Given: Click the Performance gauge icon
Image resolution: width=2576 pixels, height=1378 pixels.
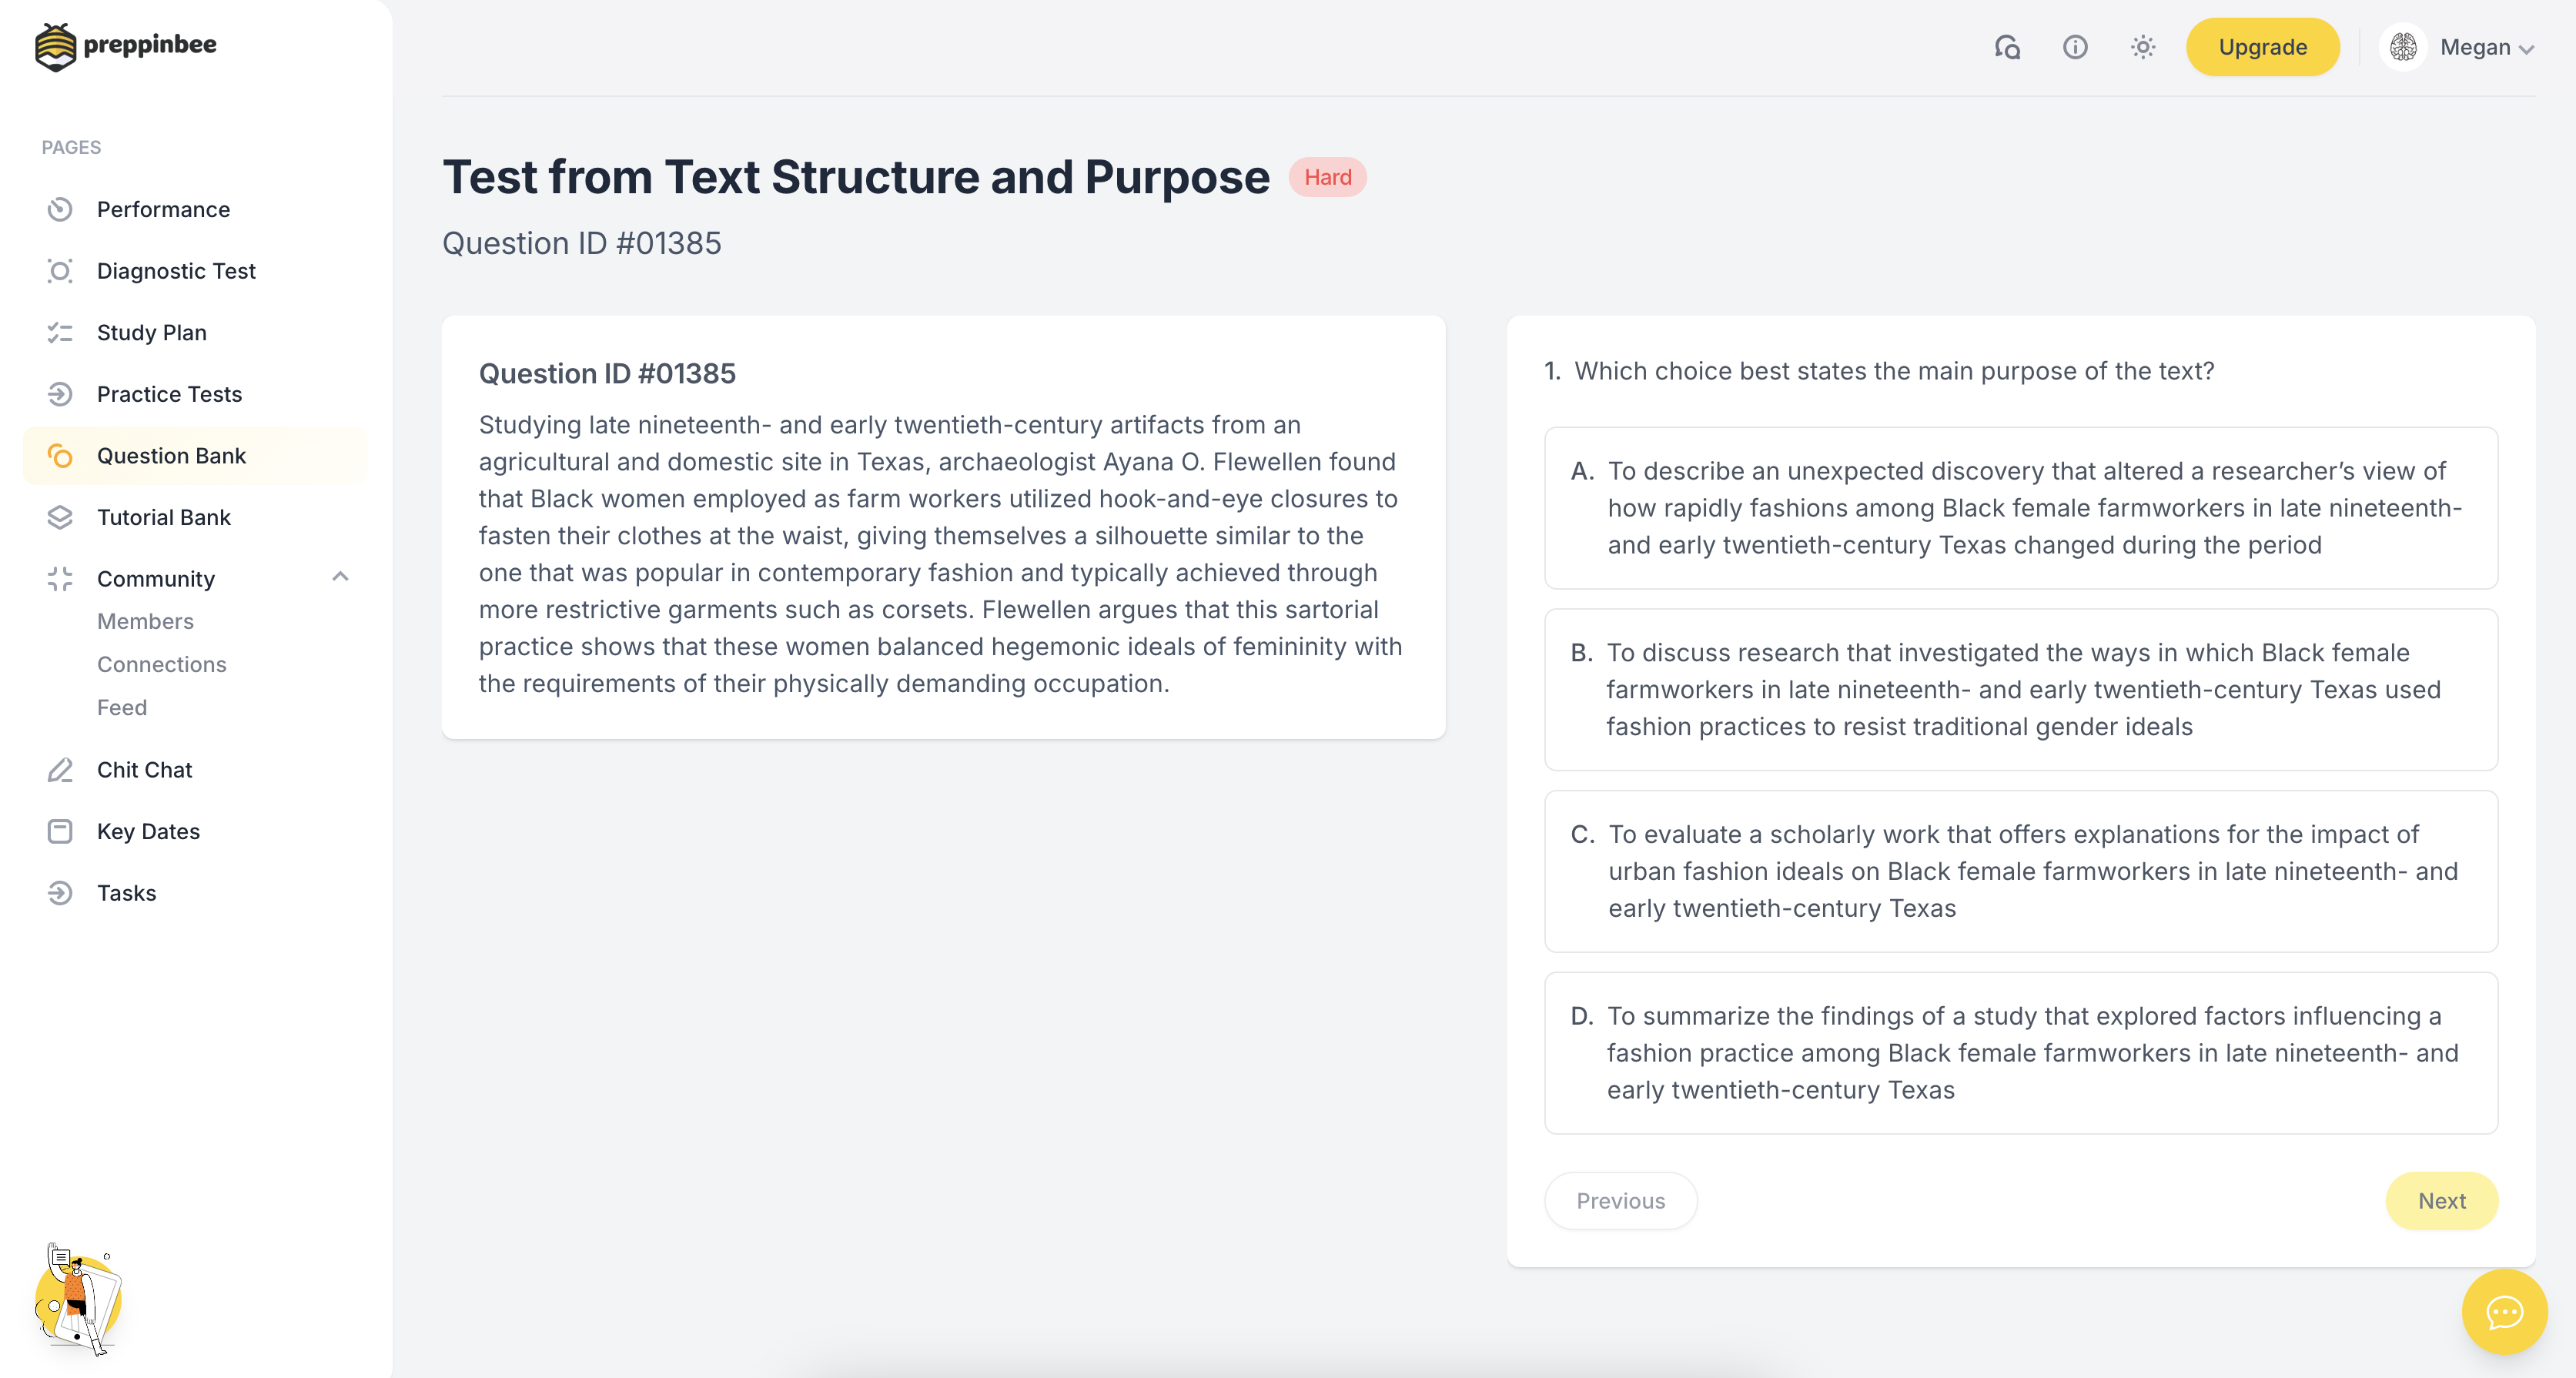Looking at the screenshot, I should click(x=60, y=209).
